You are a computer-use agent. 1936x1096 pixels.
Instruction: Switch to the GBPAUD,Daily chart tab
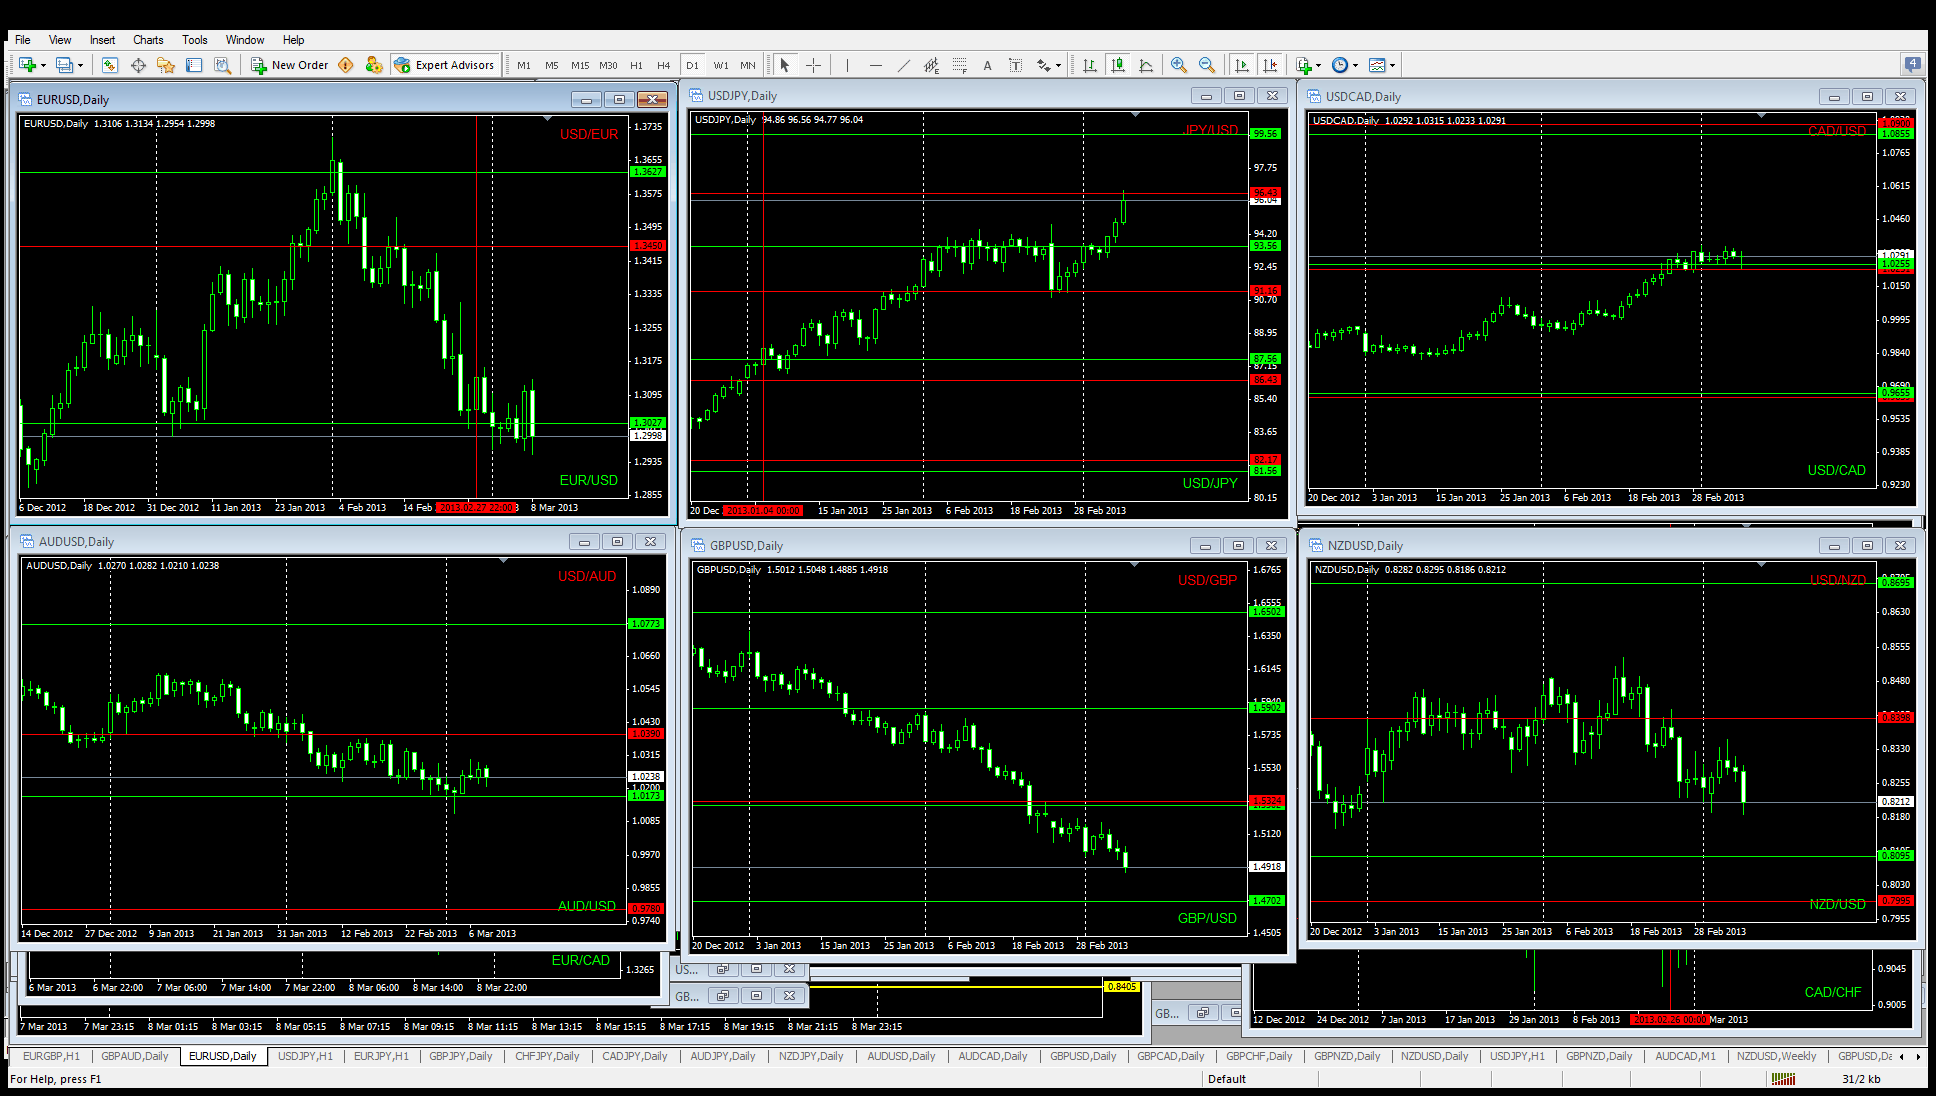pos(135,1056)
